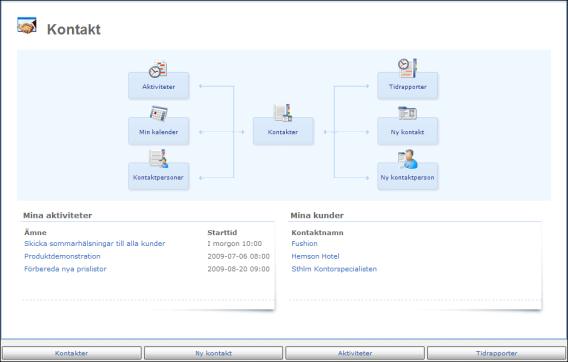
Task: Click the Kontakt page title
Action: click(x=74, y=29)
